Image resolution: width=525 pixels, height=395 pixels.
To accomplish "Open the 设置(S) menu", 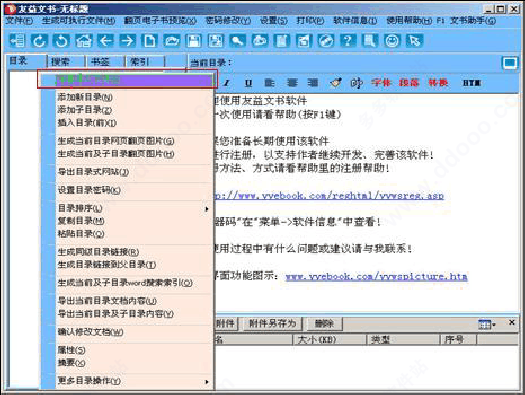I will 274,21.
